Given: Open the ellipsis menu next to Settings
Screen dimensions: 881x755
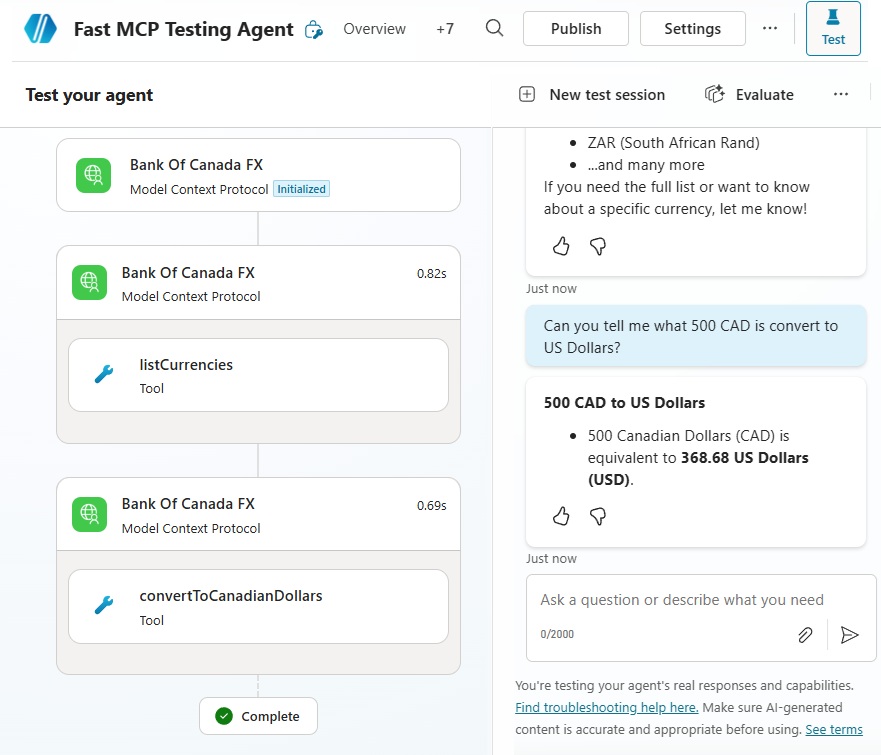Looking at the screenshot, I should pyautogui.click(x=770, y=29).
